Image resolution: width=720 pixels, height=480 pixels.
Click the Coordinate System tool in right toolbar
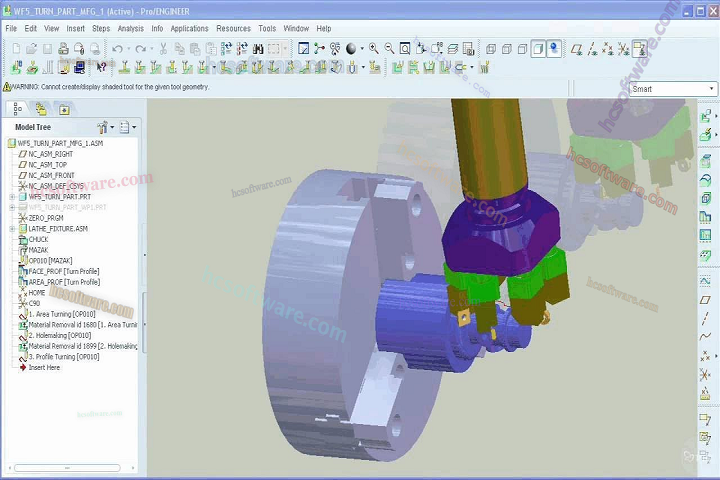tap(705, 375)
